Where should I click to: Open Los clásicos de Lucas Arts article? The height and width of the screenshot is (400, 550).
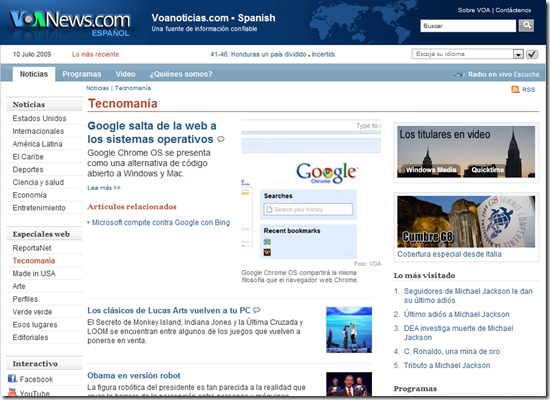click(x=169, y=311)
